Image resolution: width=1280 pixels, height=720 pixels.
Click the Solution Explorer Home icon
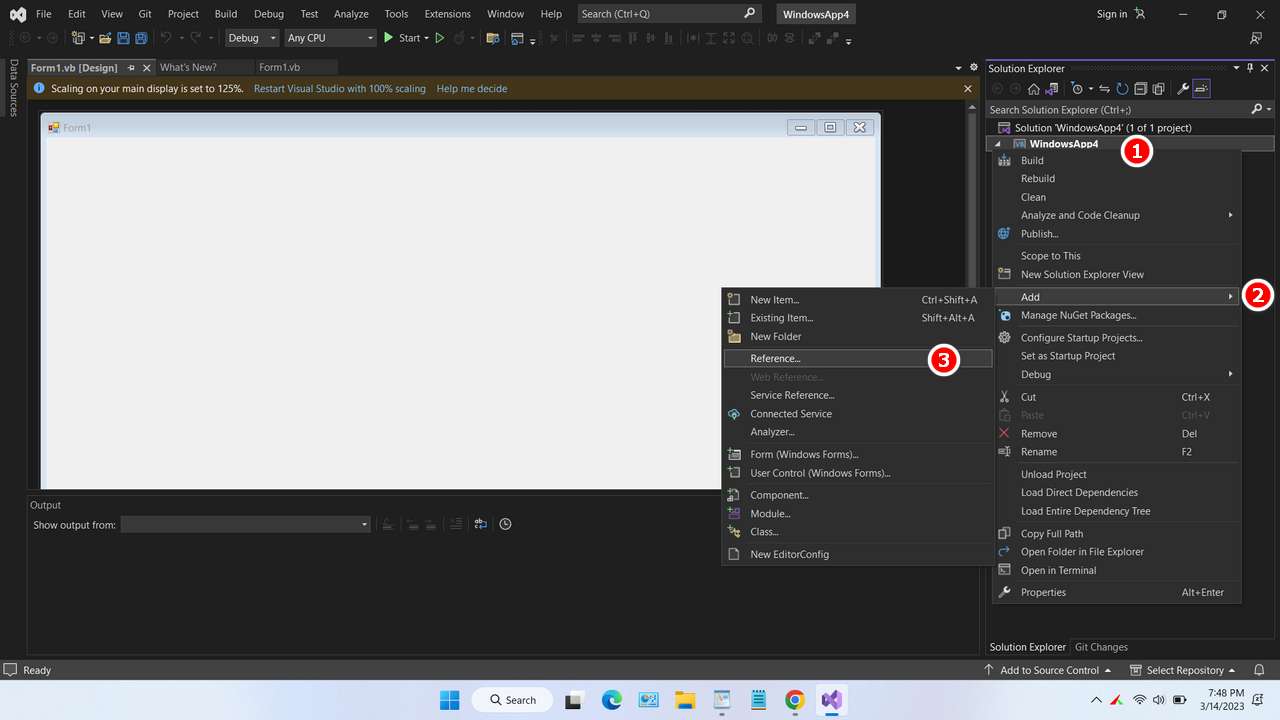(1033, 89)
